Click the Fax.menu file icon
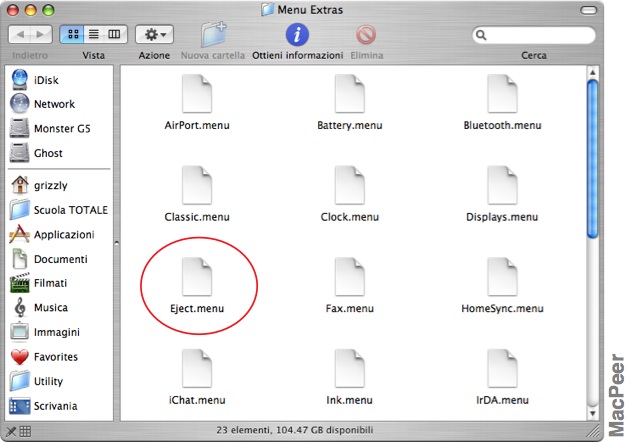This screenshot has height=442, width=629. pyautogui.click(x=349, y=277)
